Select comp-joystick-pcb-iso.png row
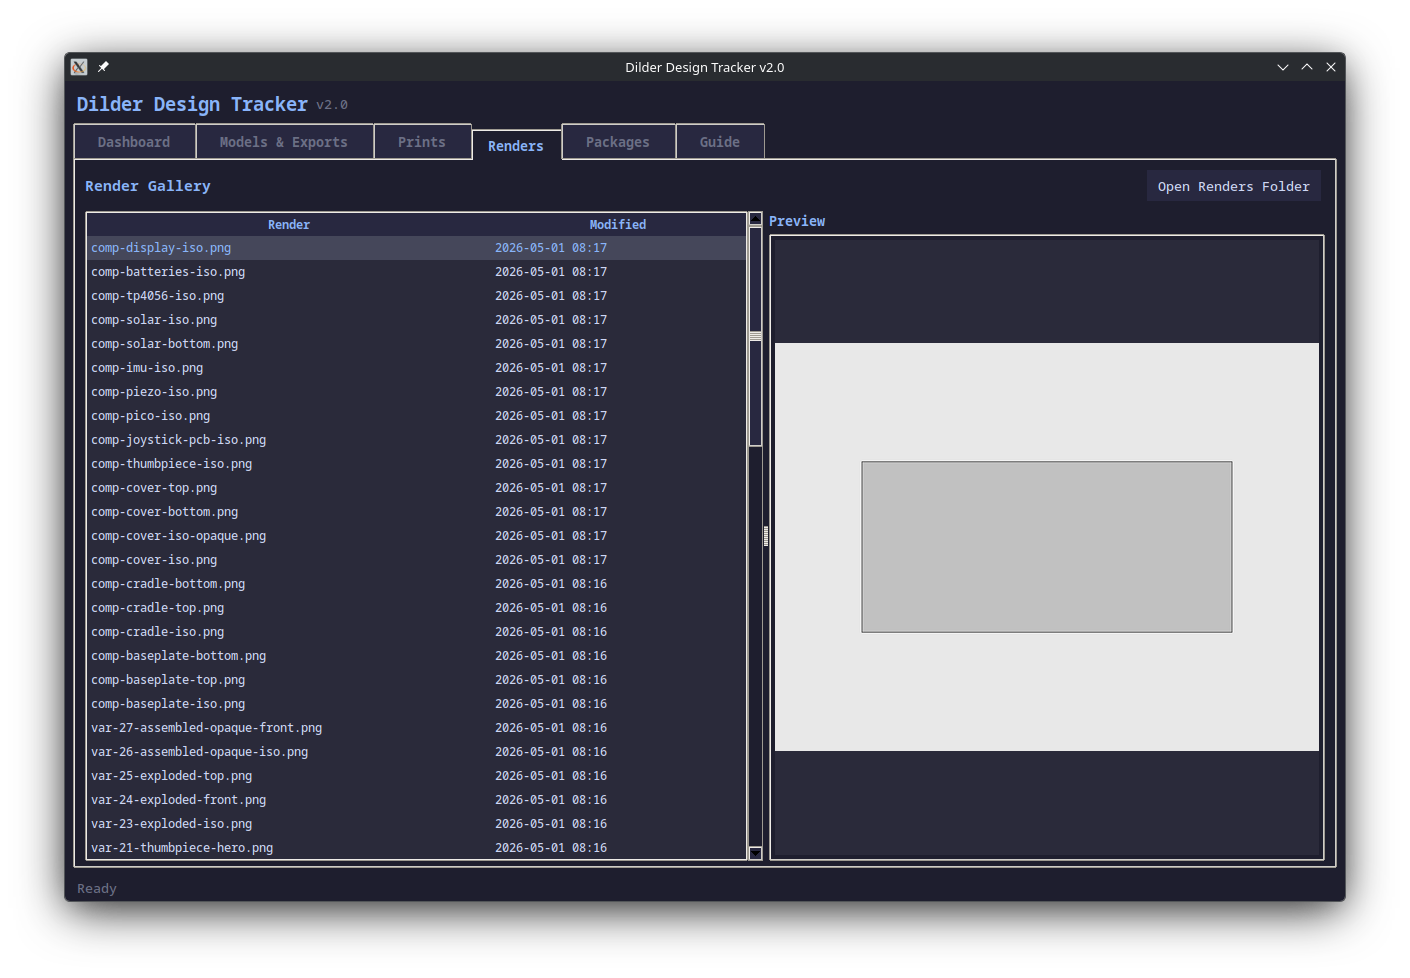This screenshot has width=1410, height=978. point(417,440)
